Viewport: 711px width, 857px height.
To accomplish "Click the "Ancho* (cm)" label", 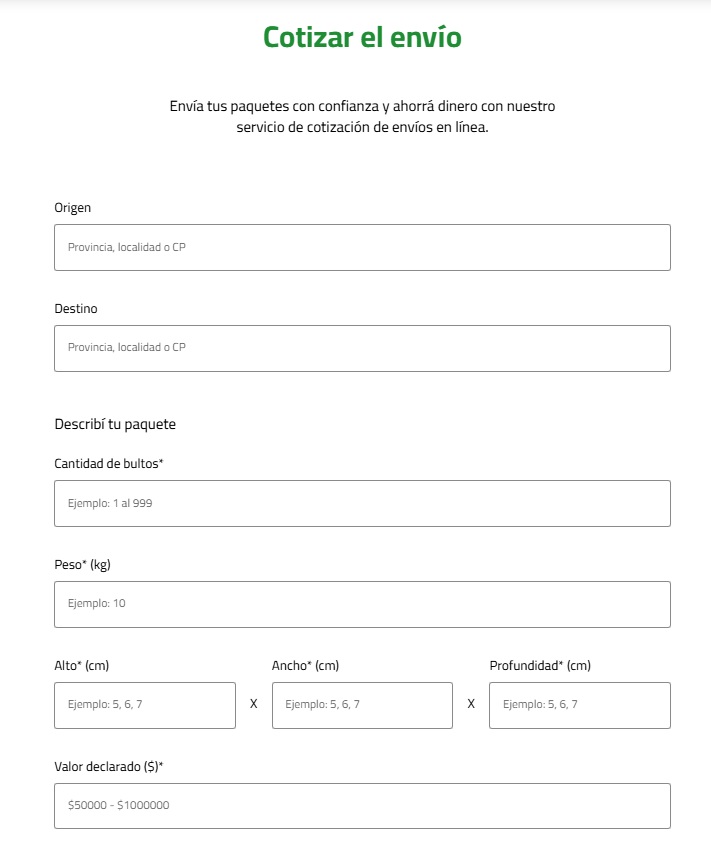I will click(x=305, y=666).
